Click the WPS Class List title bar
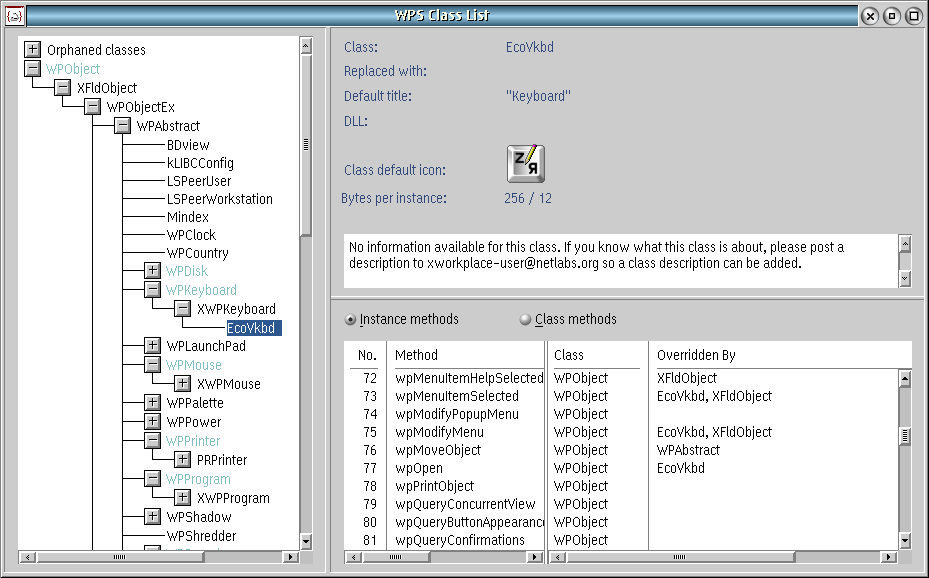 click(442, 15)
